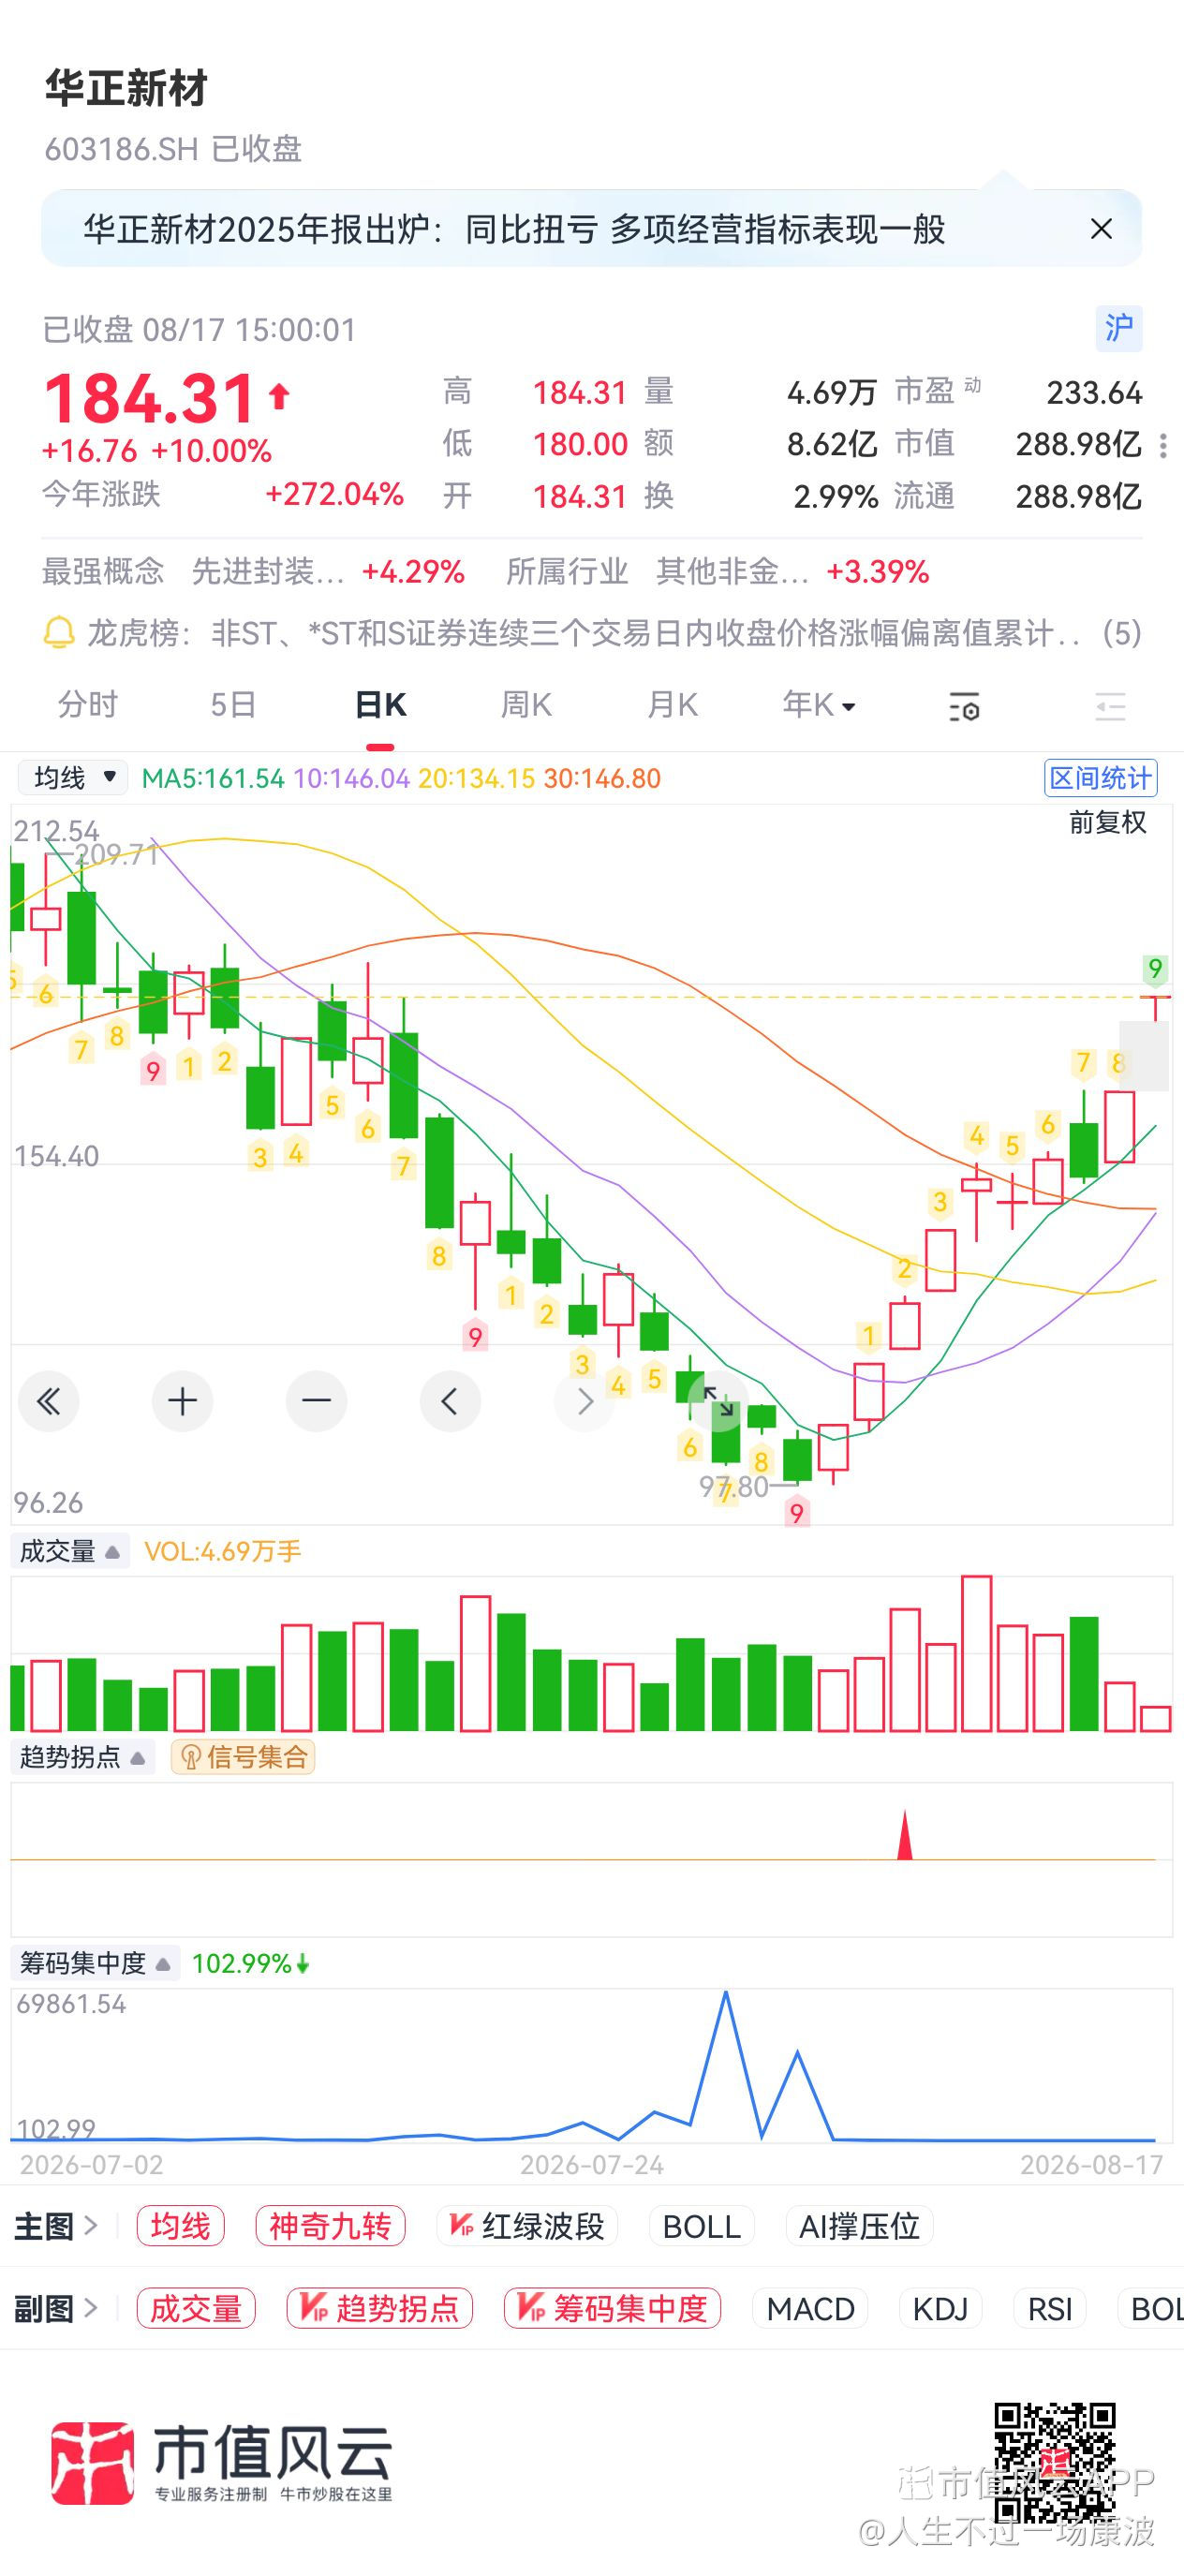The height and width of the screenshot is (2576, 1184).
Task: Tap the fullscreen expand arrows on the chart
Action: click(718, 1401)
